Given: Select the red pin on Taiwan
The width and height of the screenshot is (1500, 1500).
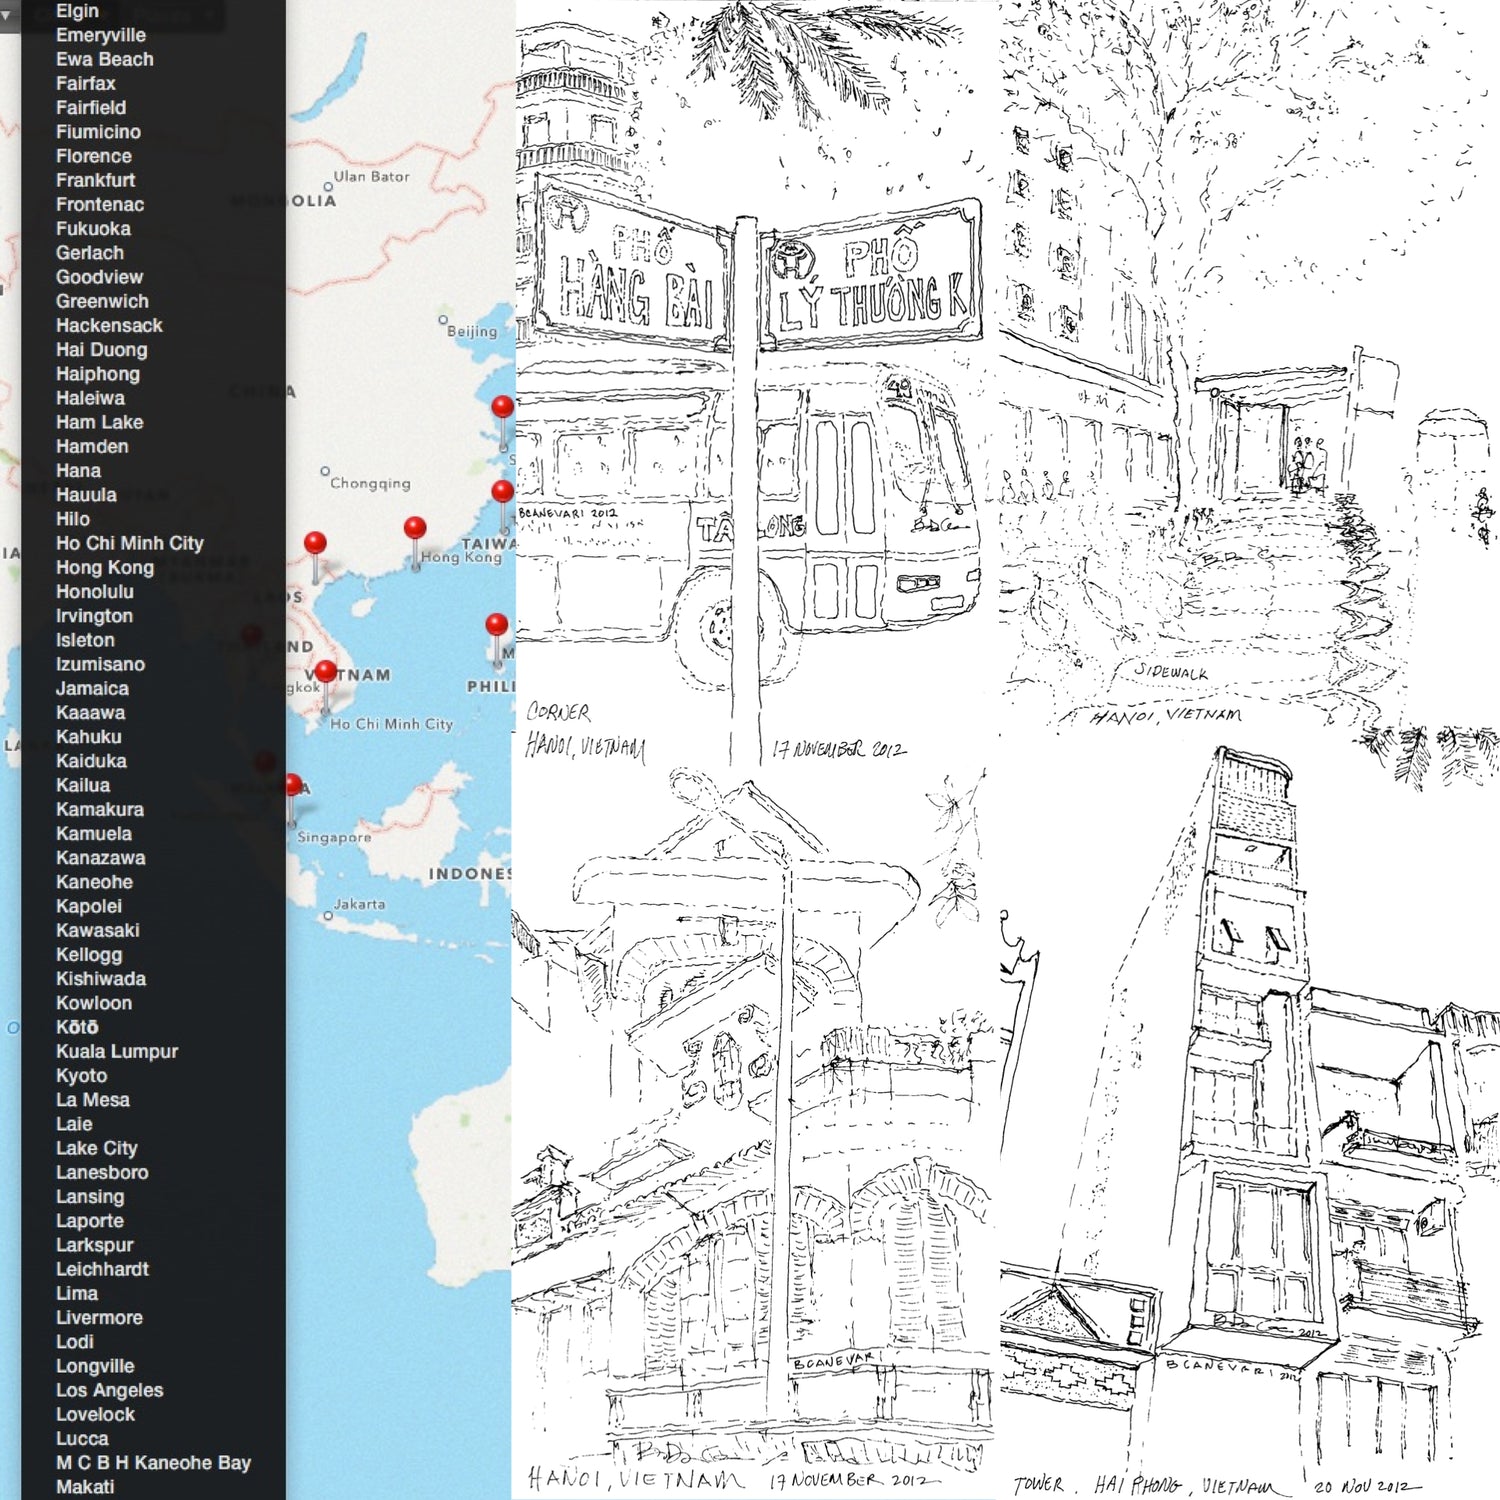Looking at the screenshot, I should coord(502,492).
